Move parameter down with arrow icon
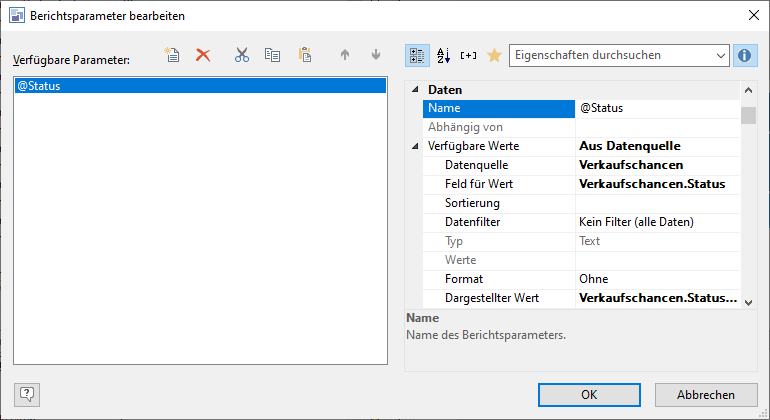Image resolution: width=770 pixels, height=420 pixels. pos(376,56)
